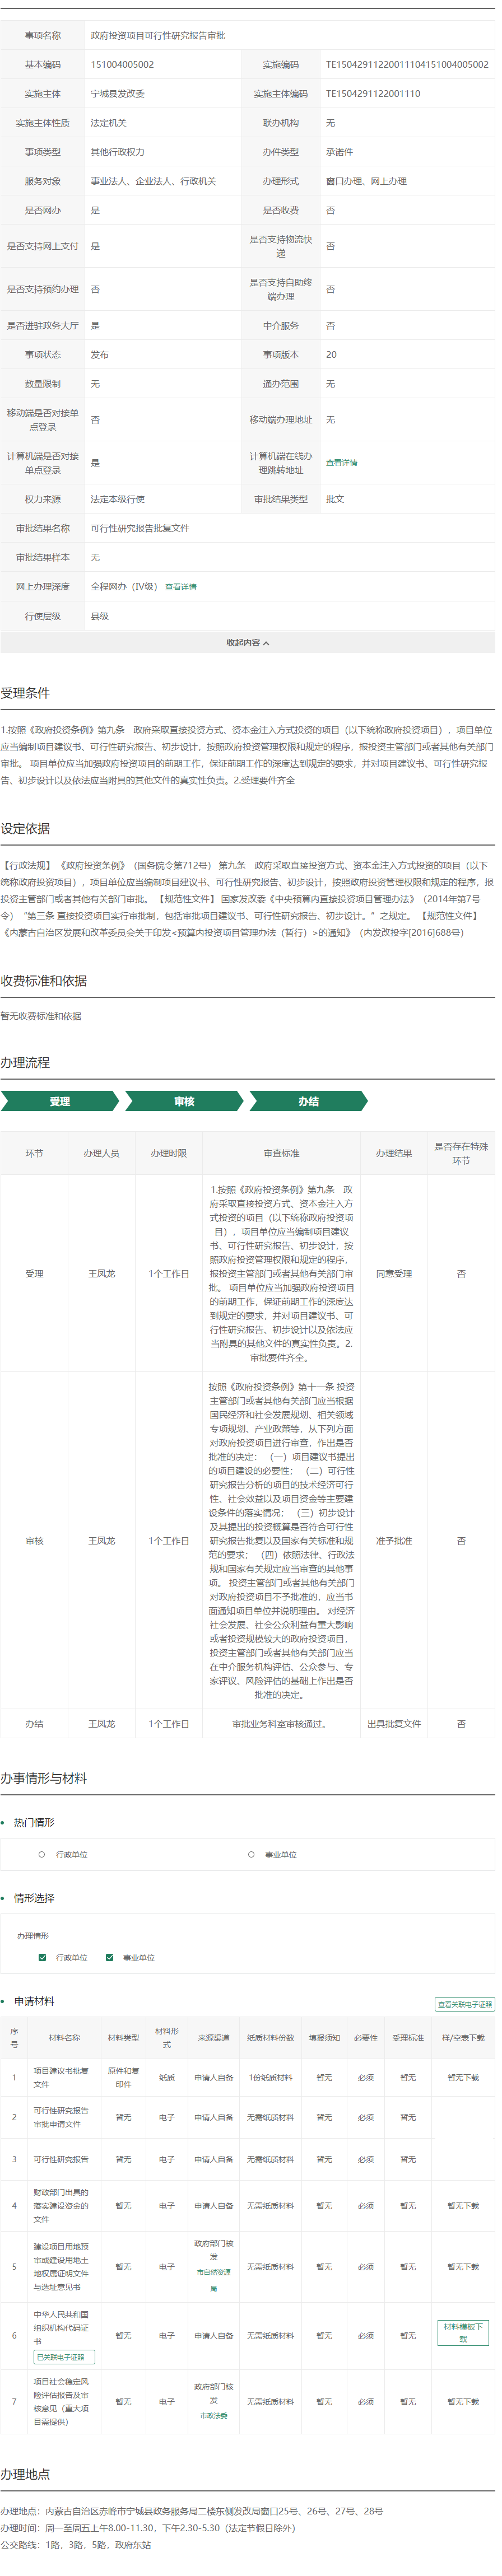Viewport: 502px width, 2576px height.
Task: Open 查看详情 link beside 计算机端在线办理跳转地址
Action: (x=341, y=463)
